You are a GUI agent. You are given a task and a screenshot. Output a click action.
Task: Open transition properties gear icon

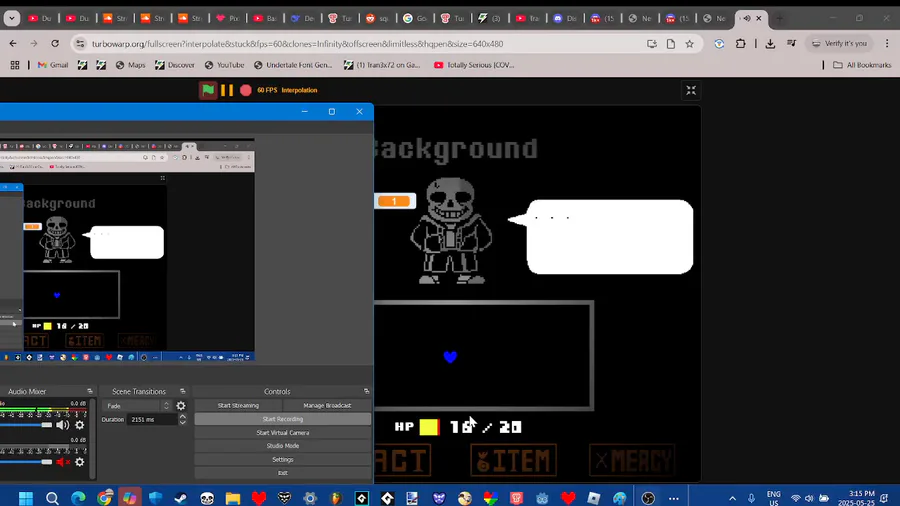click(181, 406)
